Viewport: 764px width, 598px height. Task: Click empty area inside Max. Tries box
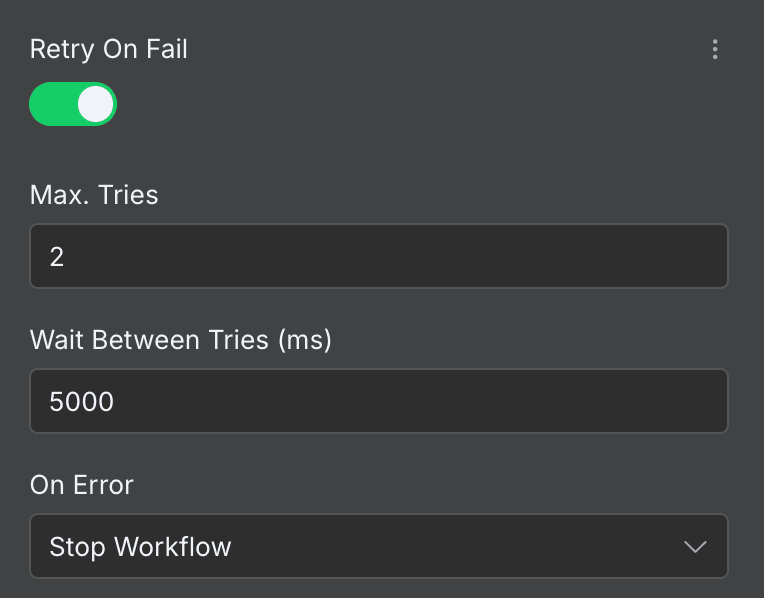click(450, 256)
